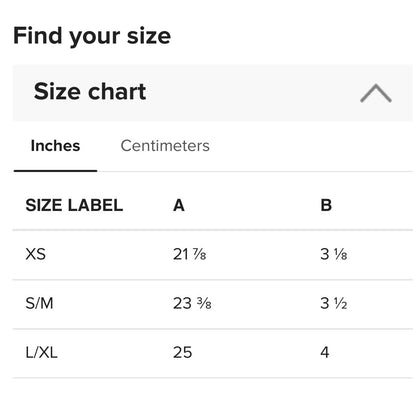Click the A column header
The width and height of the screenshot is (416, 416).
179,205
